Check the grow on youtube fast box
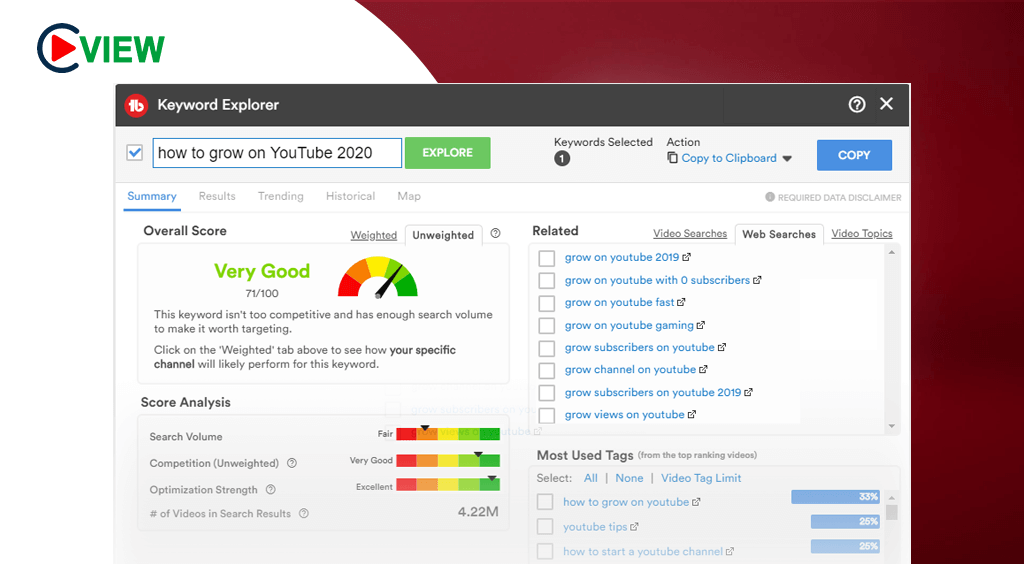Viewport: 1024px width, 564px height. [547, 304]
